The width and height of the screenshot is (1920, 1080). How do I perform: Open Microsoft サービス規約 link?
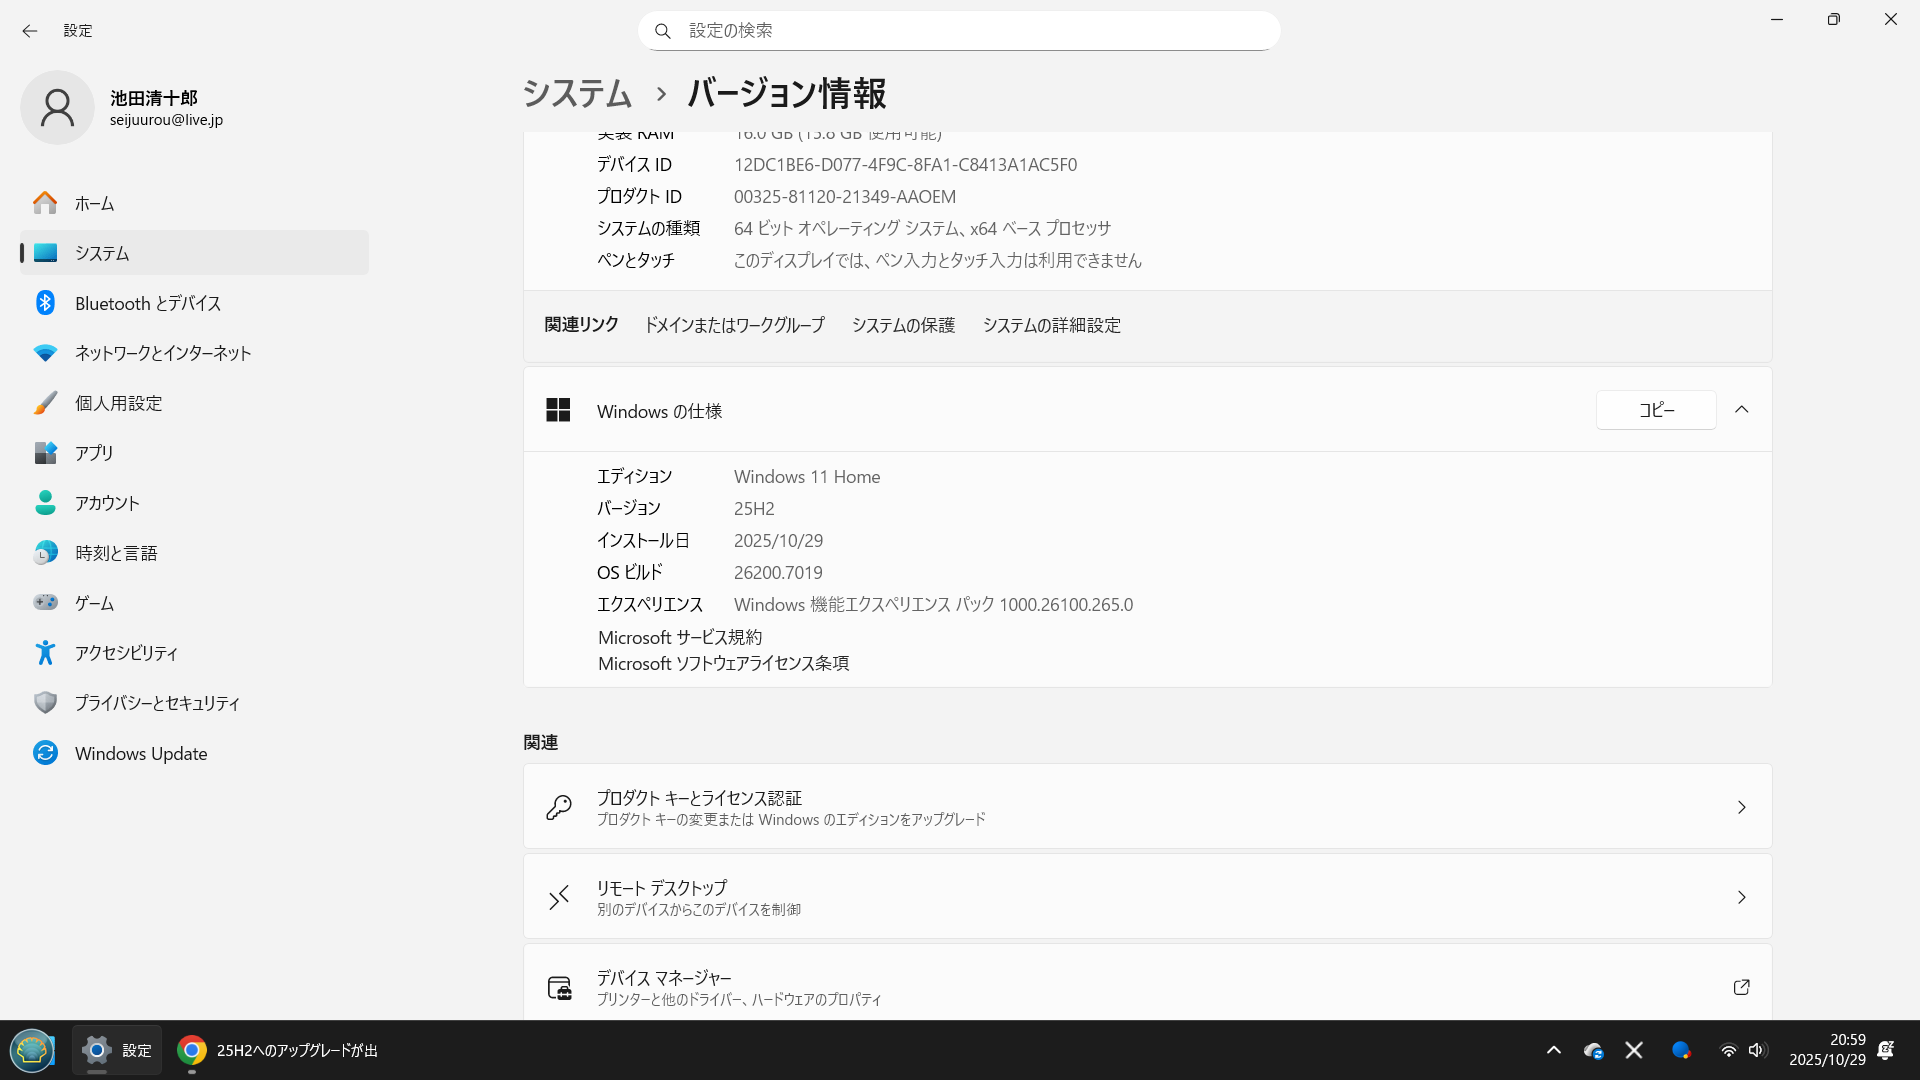(680, 638)
